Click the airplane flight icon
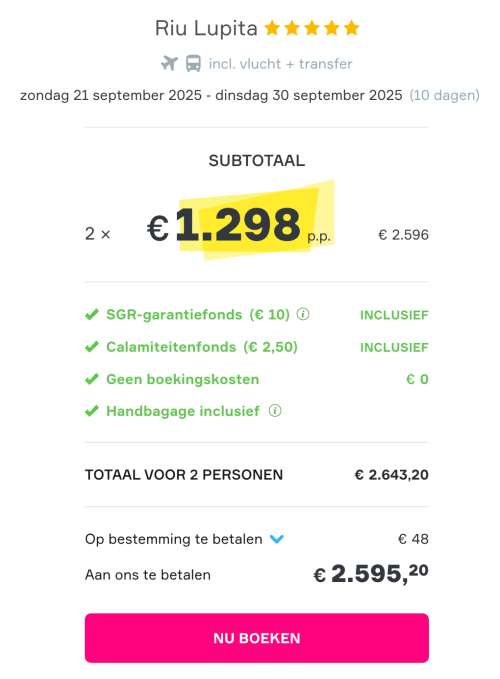 coord(169,63)
